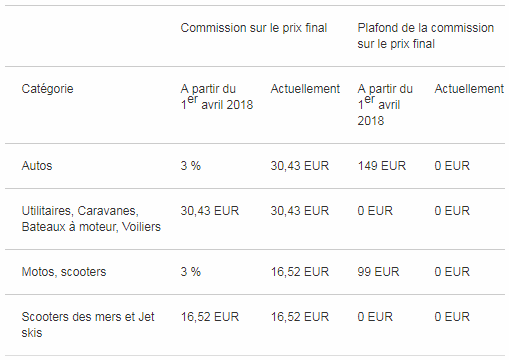Image resolution: width=509 pixels, height=360 pixels.
Task: Select Utilitaires new commission 30,43 EUR
Action: pyautogui.click(x=210, y=211)
